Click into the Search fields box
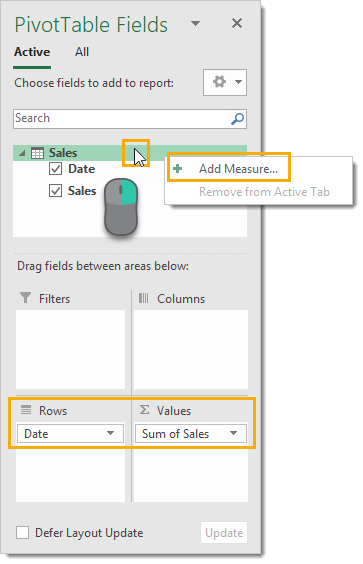The height and width of the screenshot is (564, 363). (x=122, y=119)
